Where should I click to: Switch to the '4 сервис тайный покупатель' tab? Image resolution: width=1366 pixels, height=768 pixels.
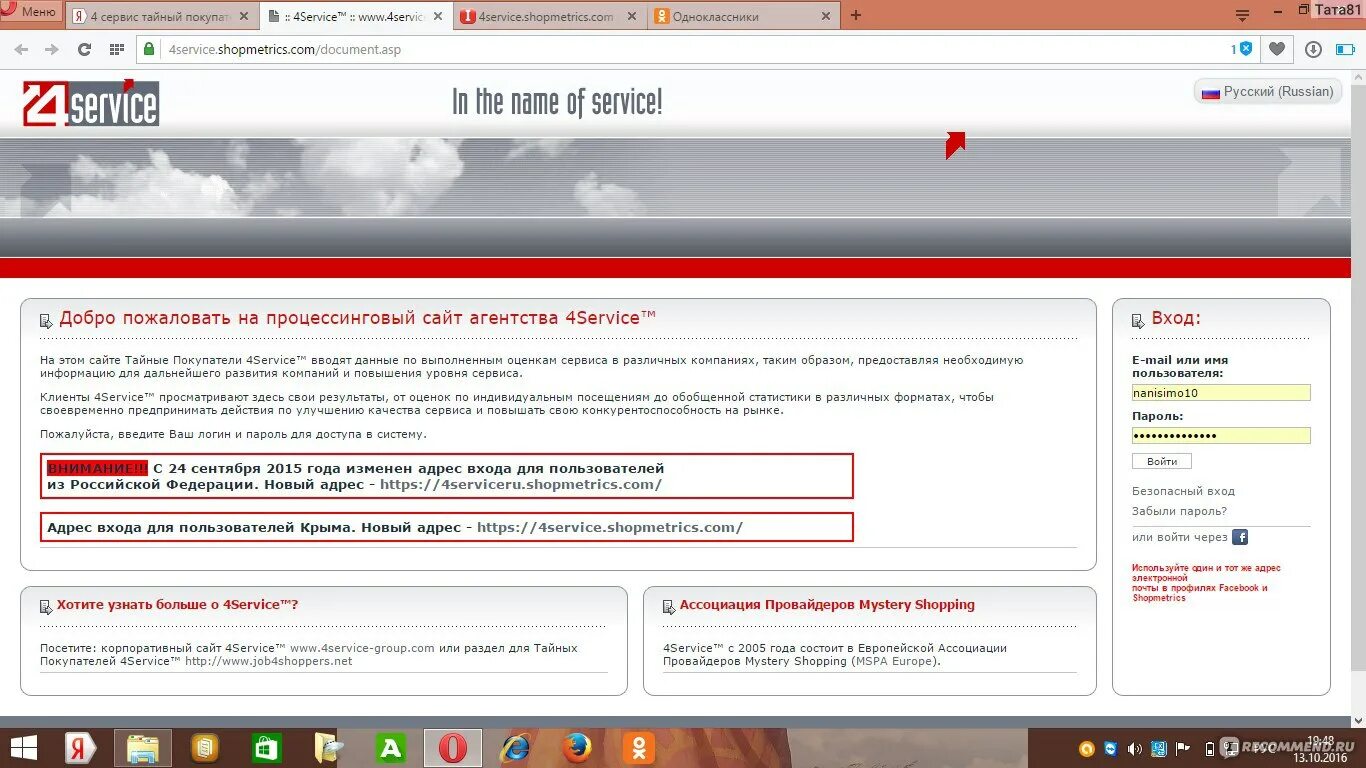point(160,16)
